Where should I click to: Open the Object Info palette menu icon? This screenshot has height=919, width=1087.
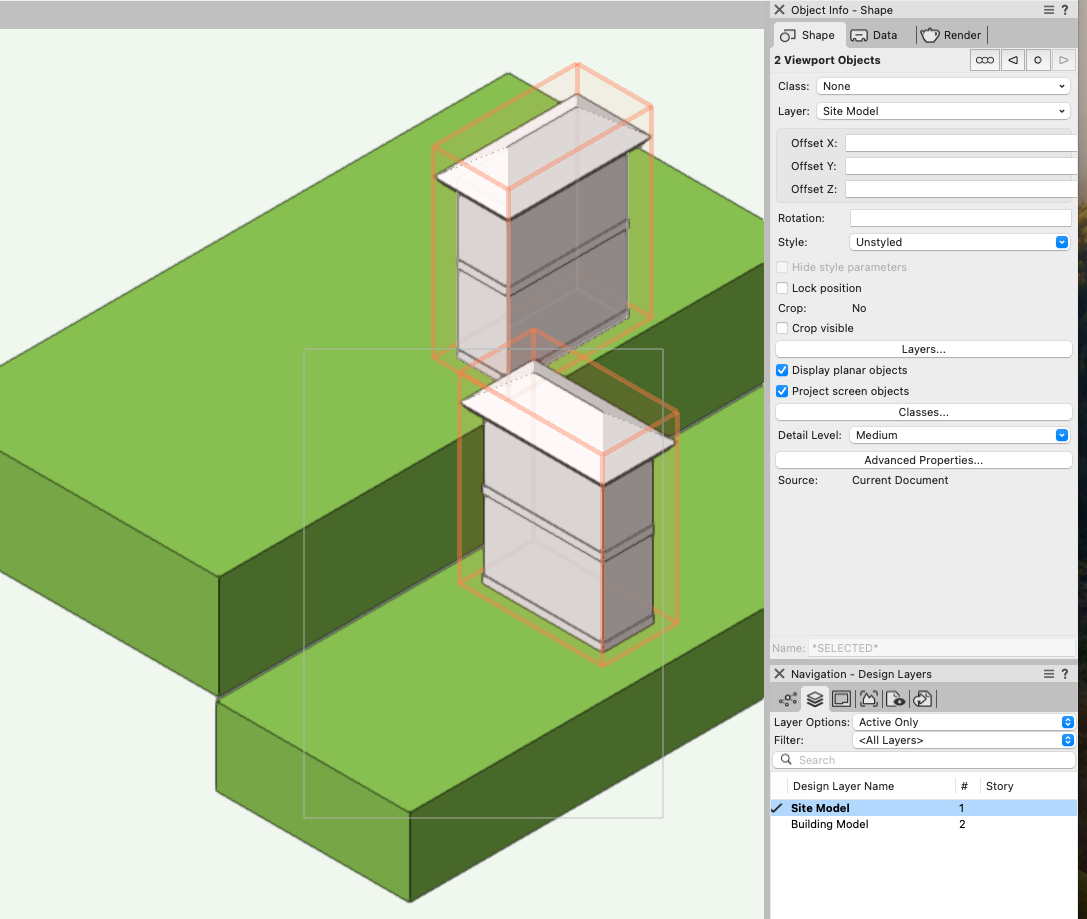click(x=1049, y=10)
